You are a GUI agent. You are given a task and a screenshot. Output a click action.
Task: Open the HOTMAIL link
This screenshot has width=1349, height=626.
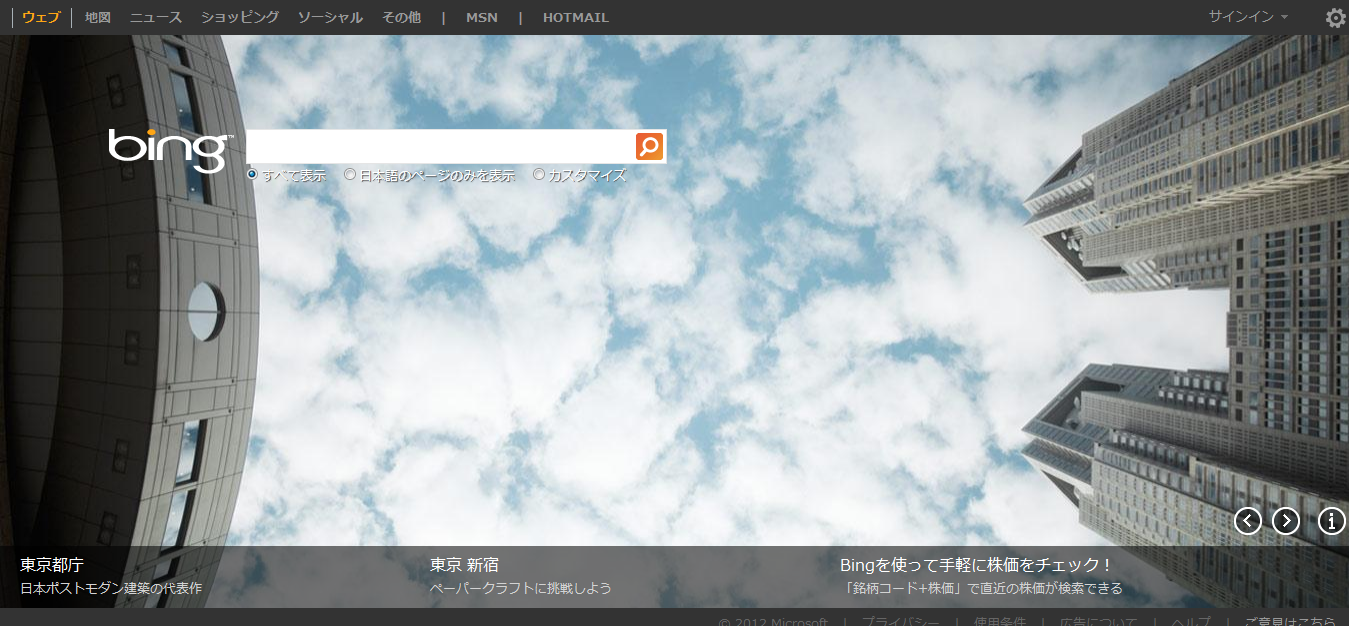[x=575, y=17]
